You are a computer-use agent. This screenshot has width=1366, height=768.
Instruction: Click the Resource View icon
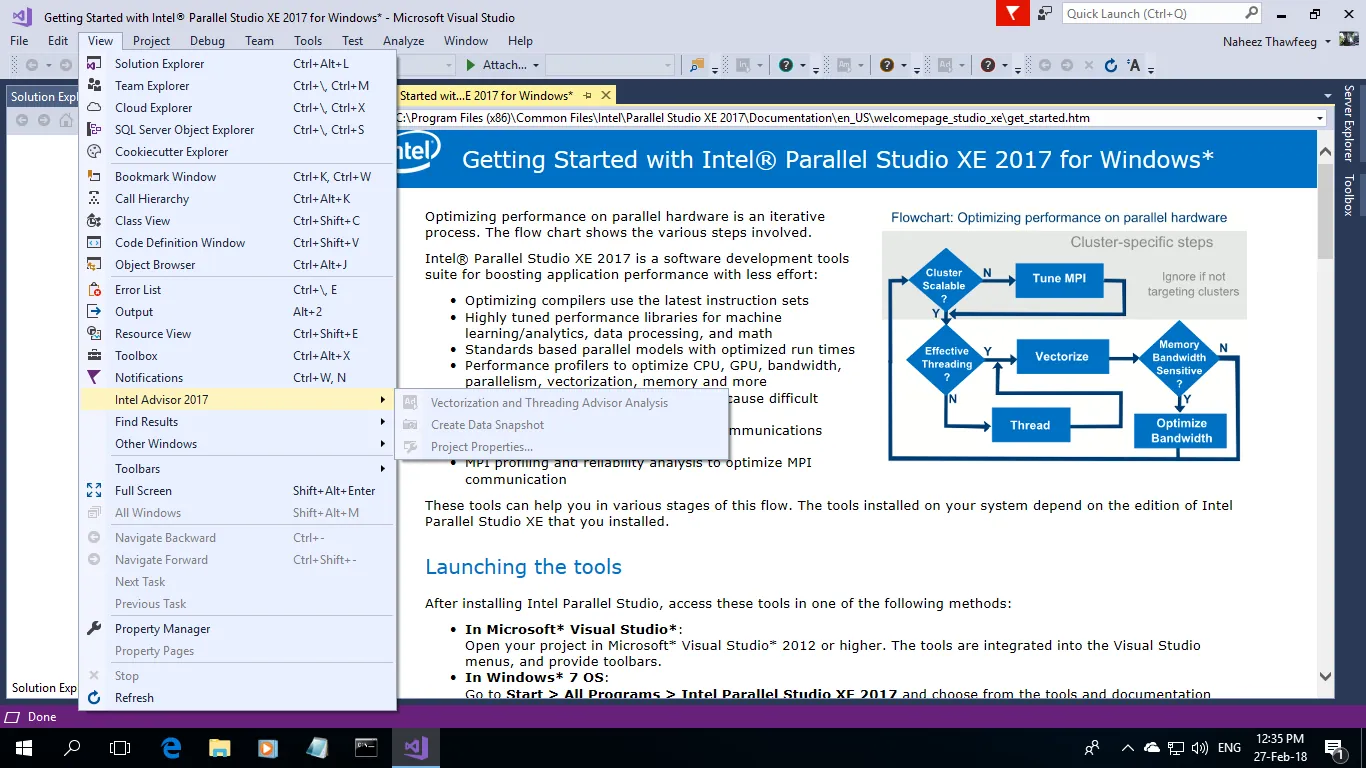click(94, 333)
